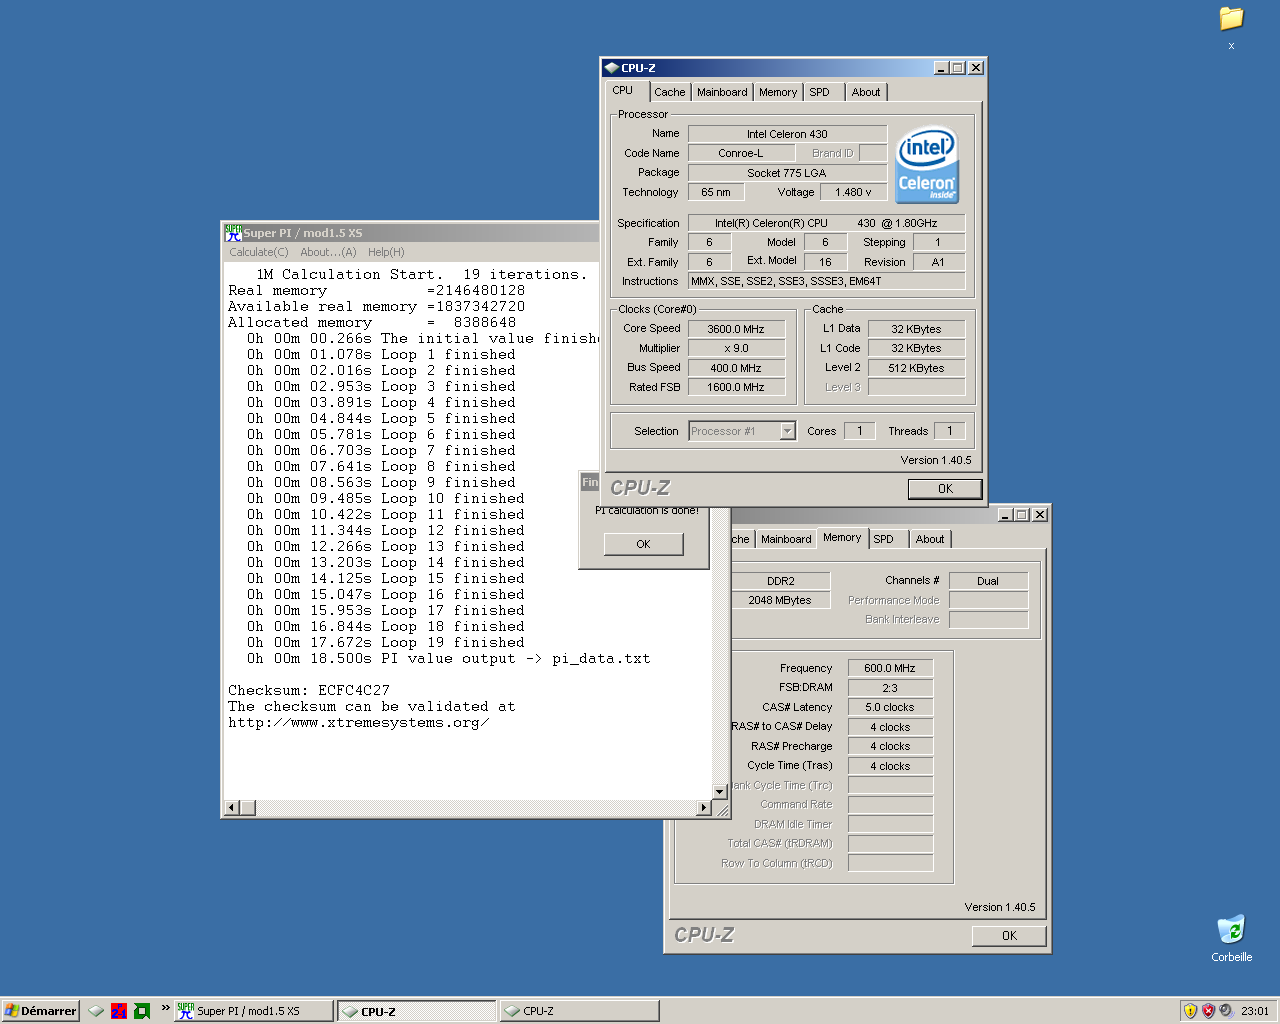Open Memory tab in front CPU-Z window

point(778,92)
